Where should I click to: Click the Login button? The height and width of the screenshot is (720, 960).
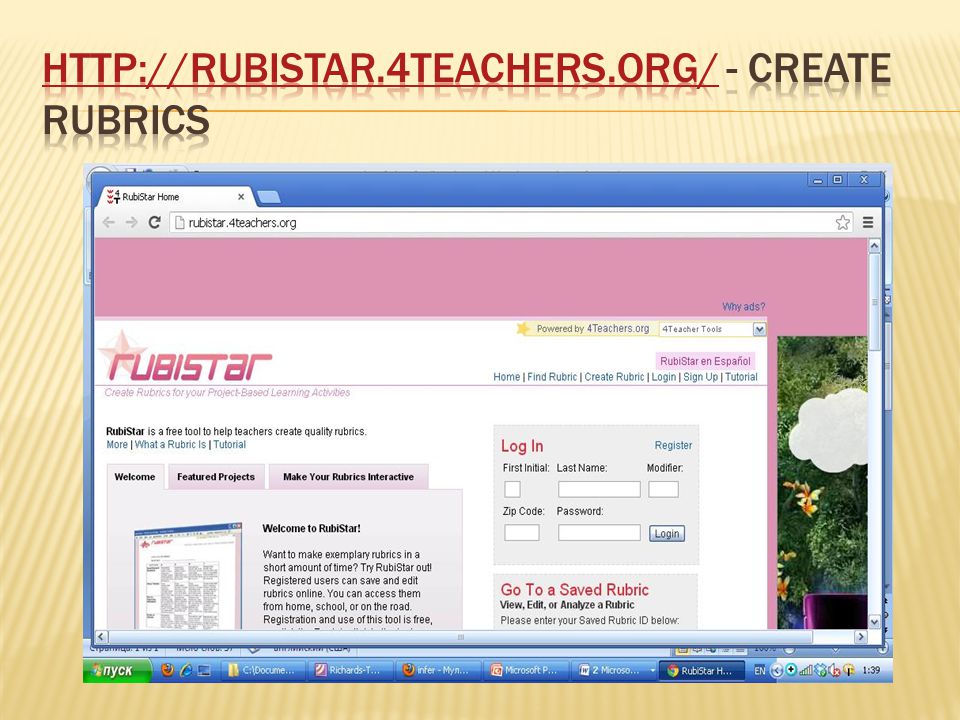tap(667, 534)
